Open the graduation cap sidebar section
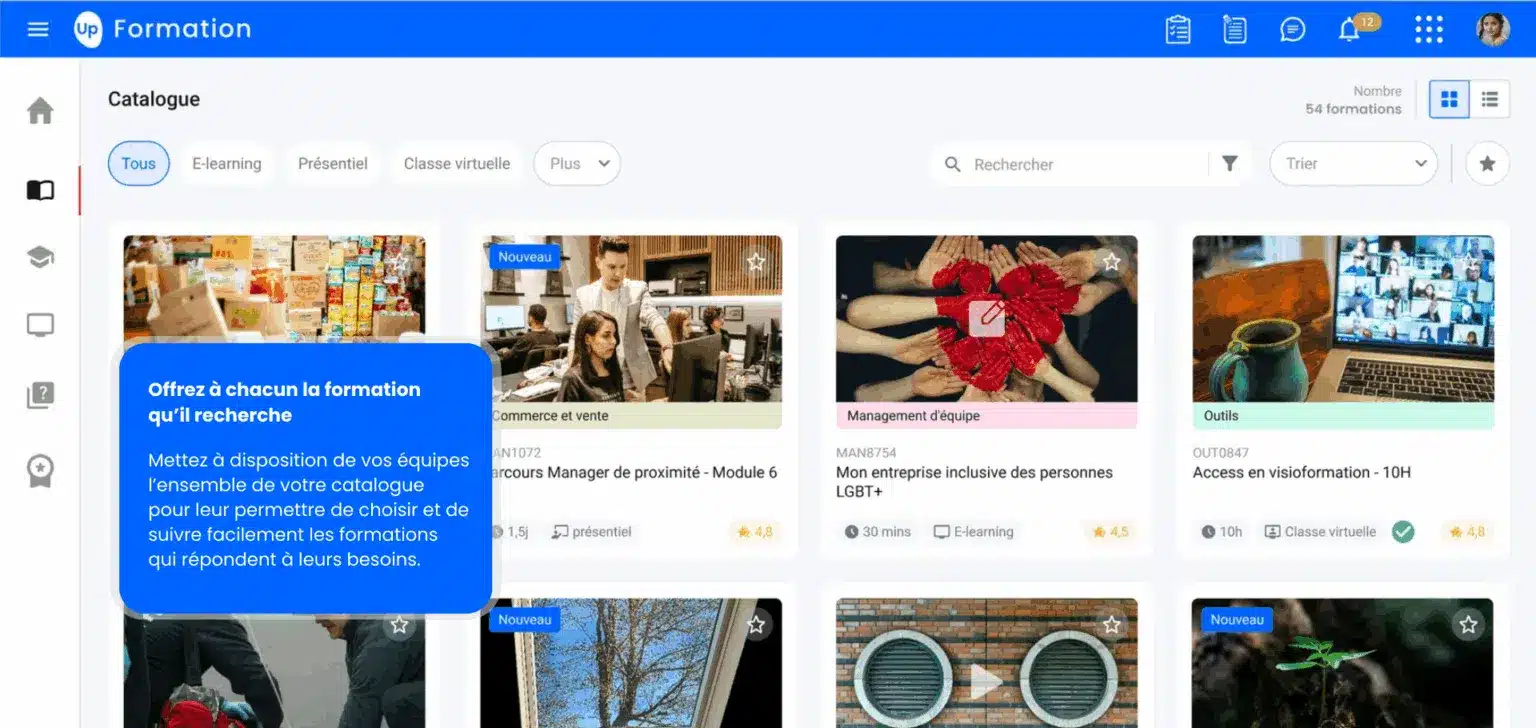The height and width of the screenshot is (728, 1536). (x=40, y=258)
